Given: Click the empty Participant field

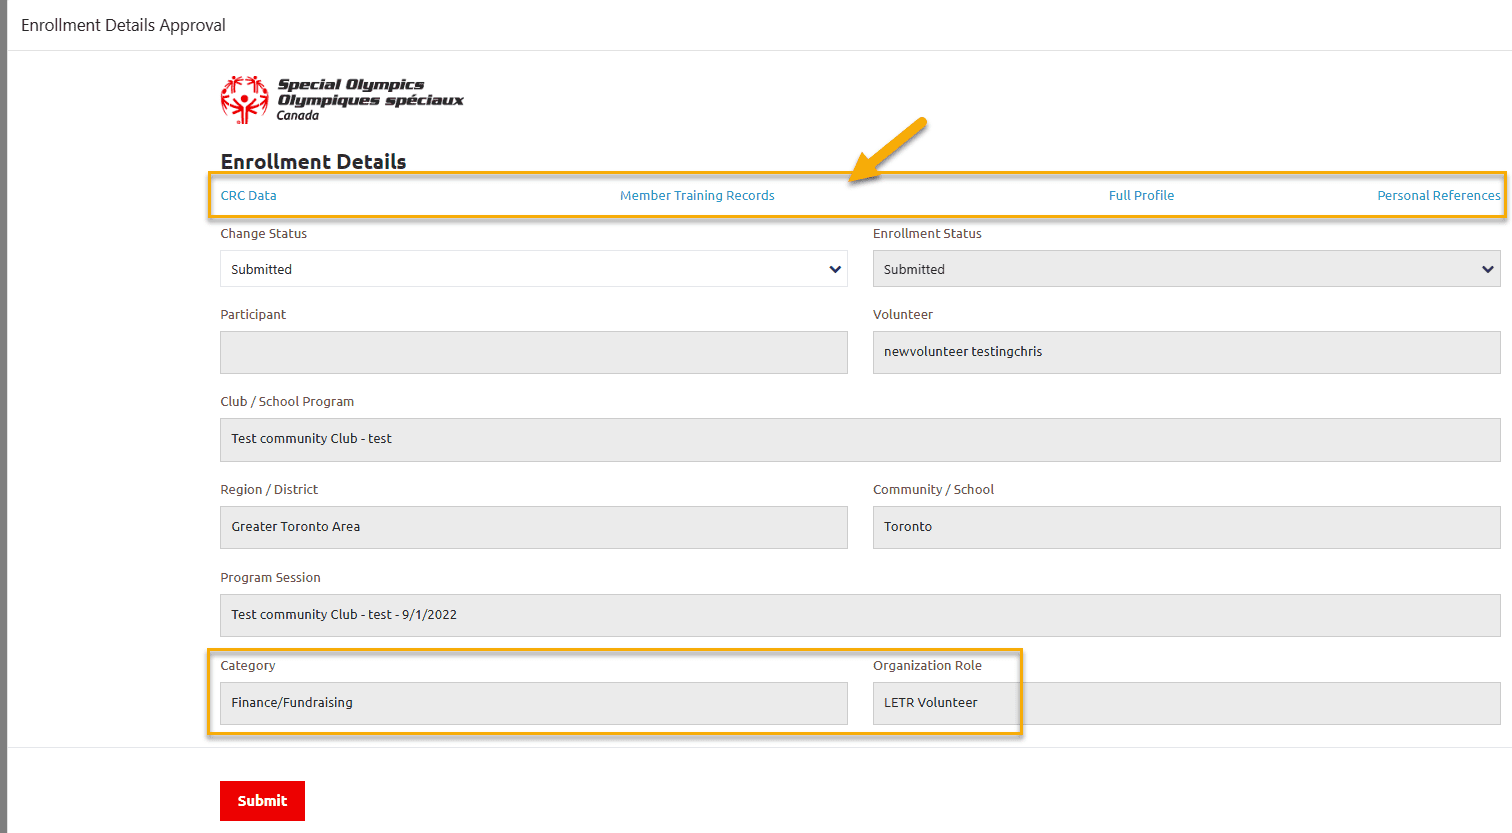Looking at the screenshot, I should pyautogui.click(x=534, y=352).
